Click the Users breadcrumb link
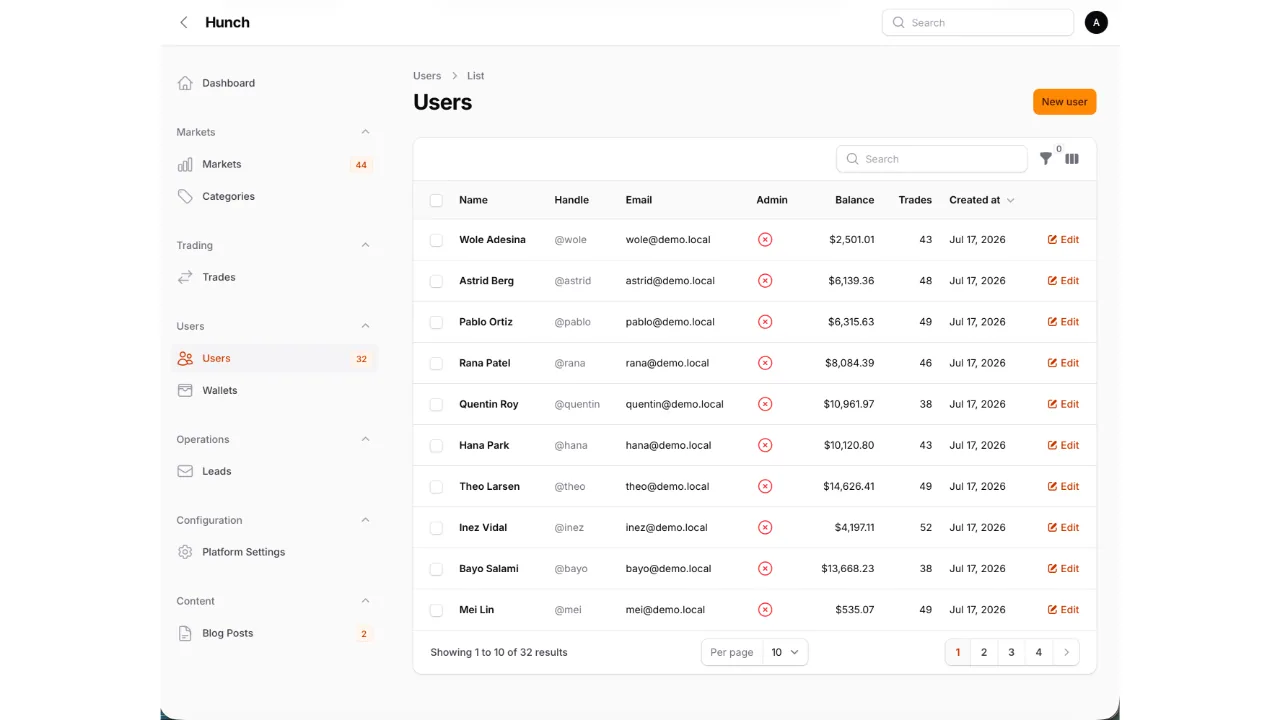Image resolution: width=1280 pixels, height=720 pixels. (427, 76)
